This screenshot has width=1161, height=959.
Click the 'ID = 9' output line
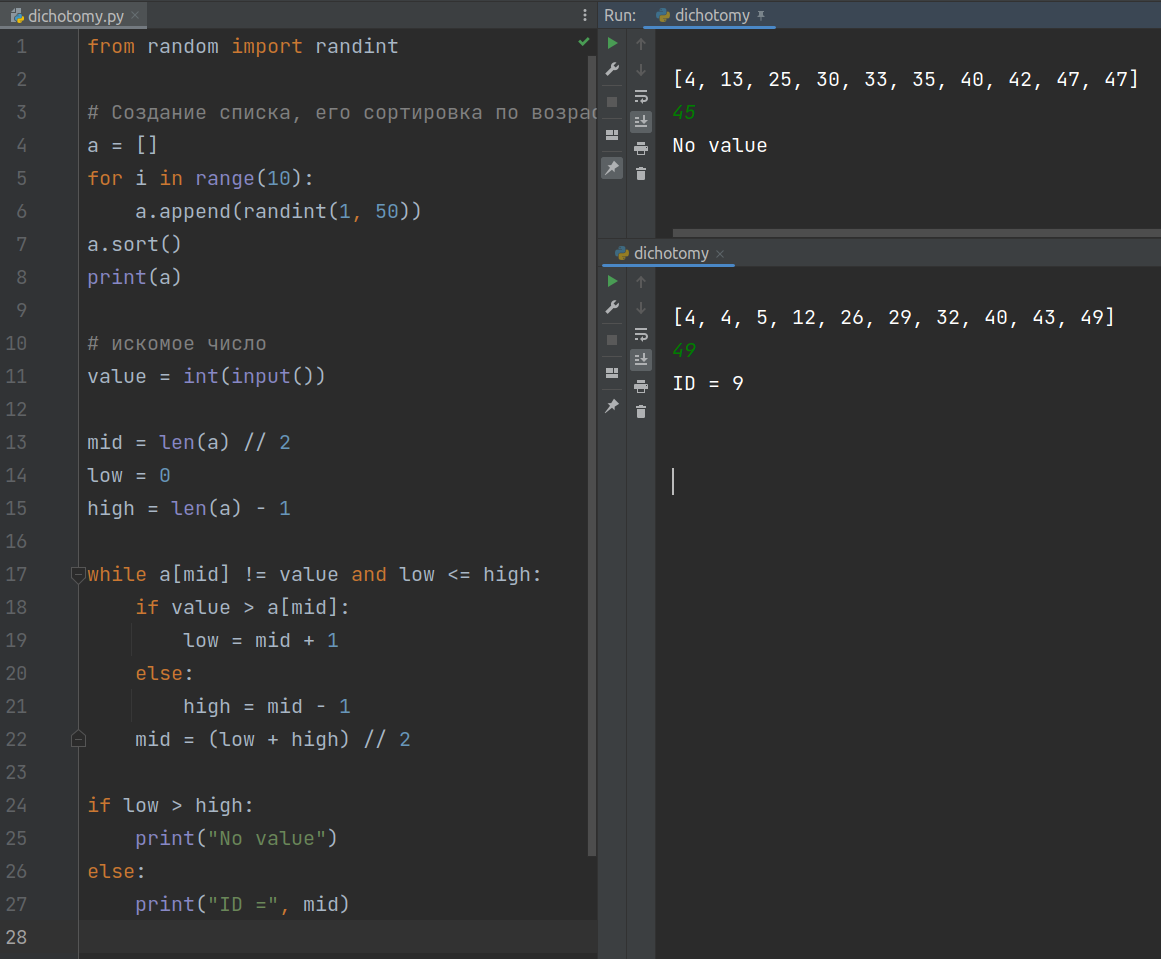click(708, 384)
